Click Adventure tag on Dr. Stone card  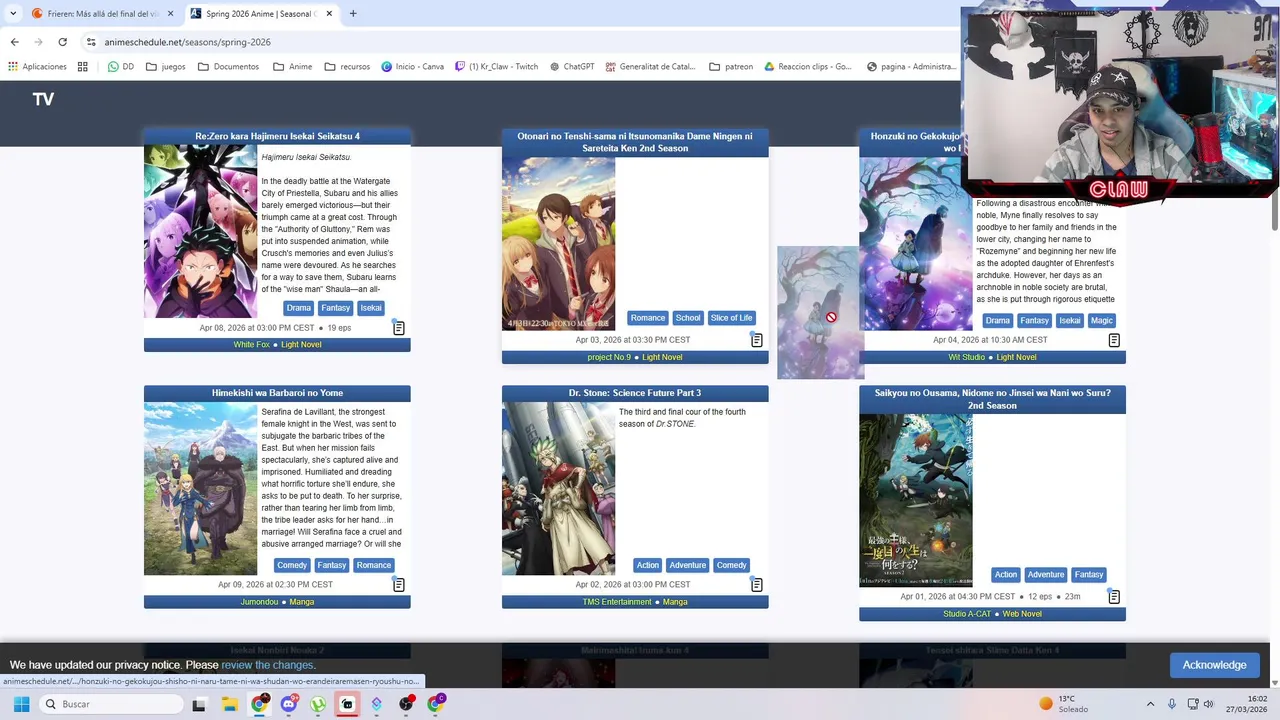click(688, 565)
